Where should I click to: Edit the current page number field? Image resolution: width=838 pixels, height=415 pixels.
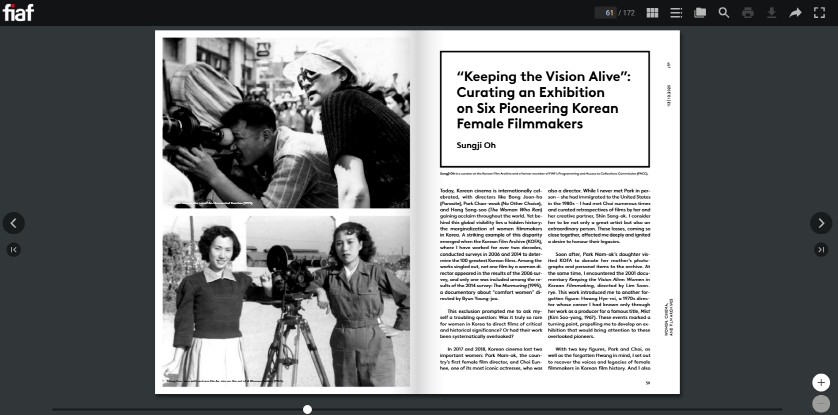click(x=606, y=13)
